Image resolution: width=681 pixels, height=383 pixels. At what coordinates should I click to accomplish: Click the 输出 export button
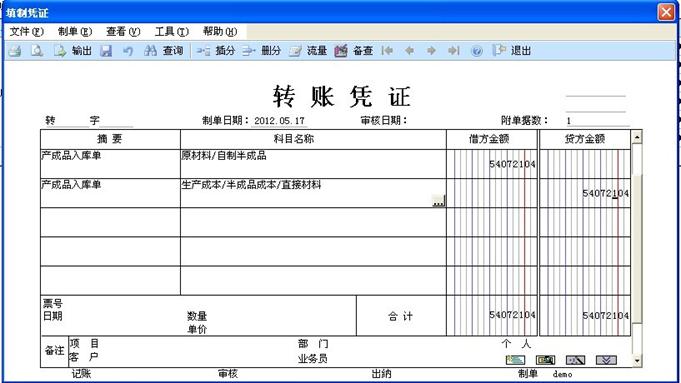73,51
